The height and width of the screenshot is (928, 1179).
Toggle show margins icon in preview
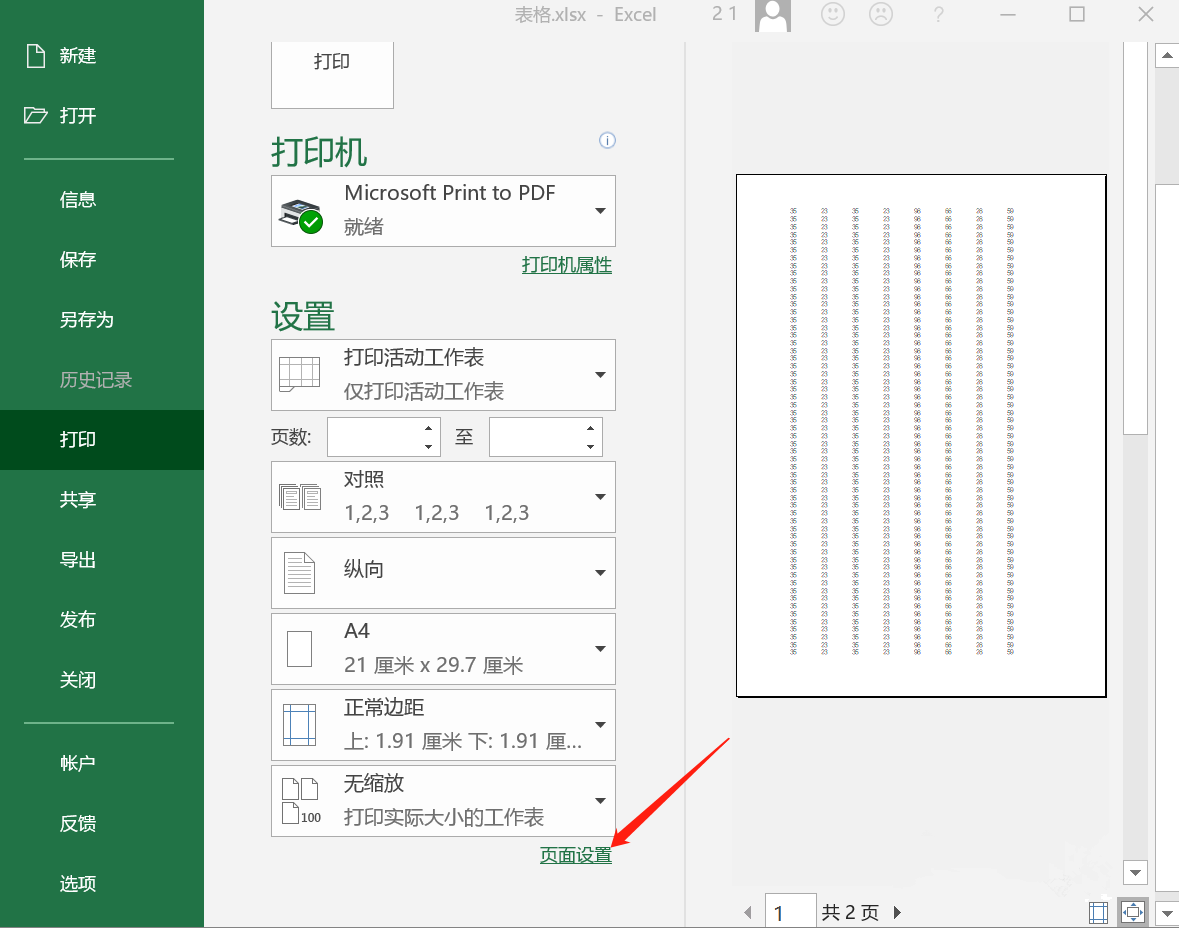pos(1098,913)
